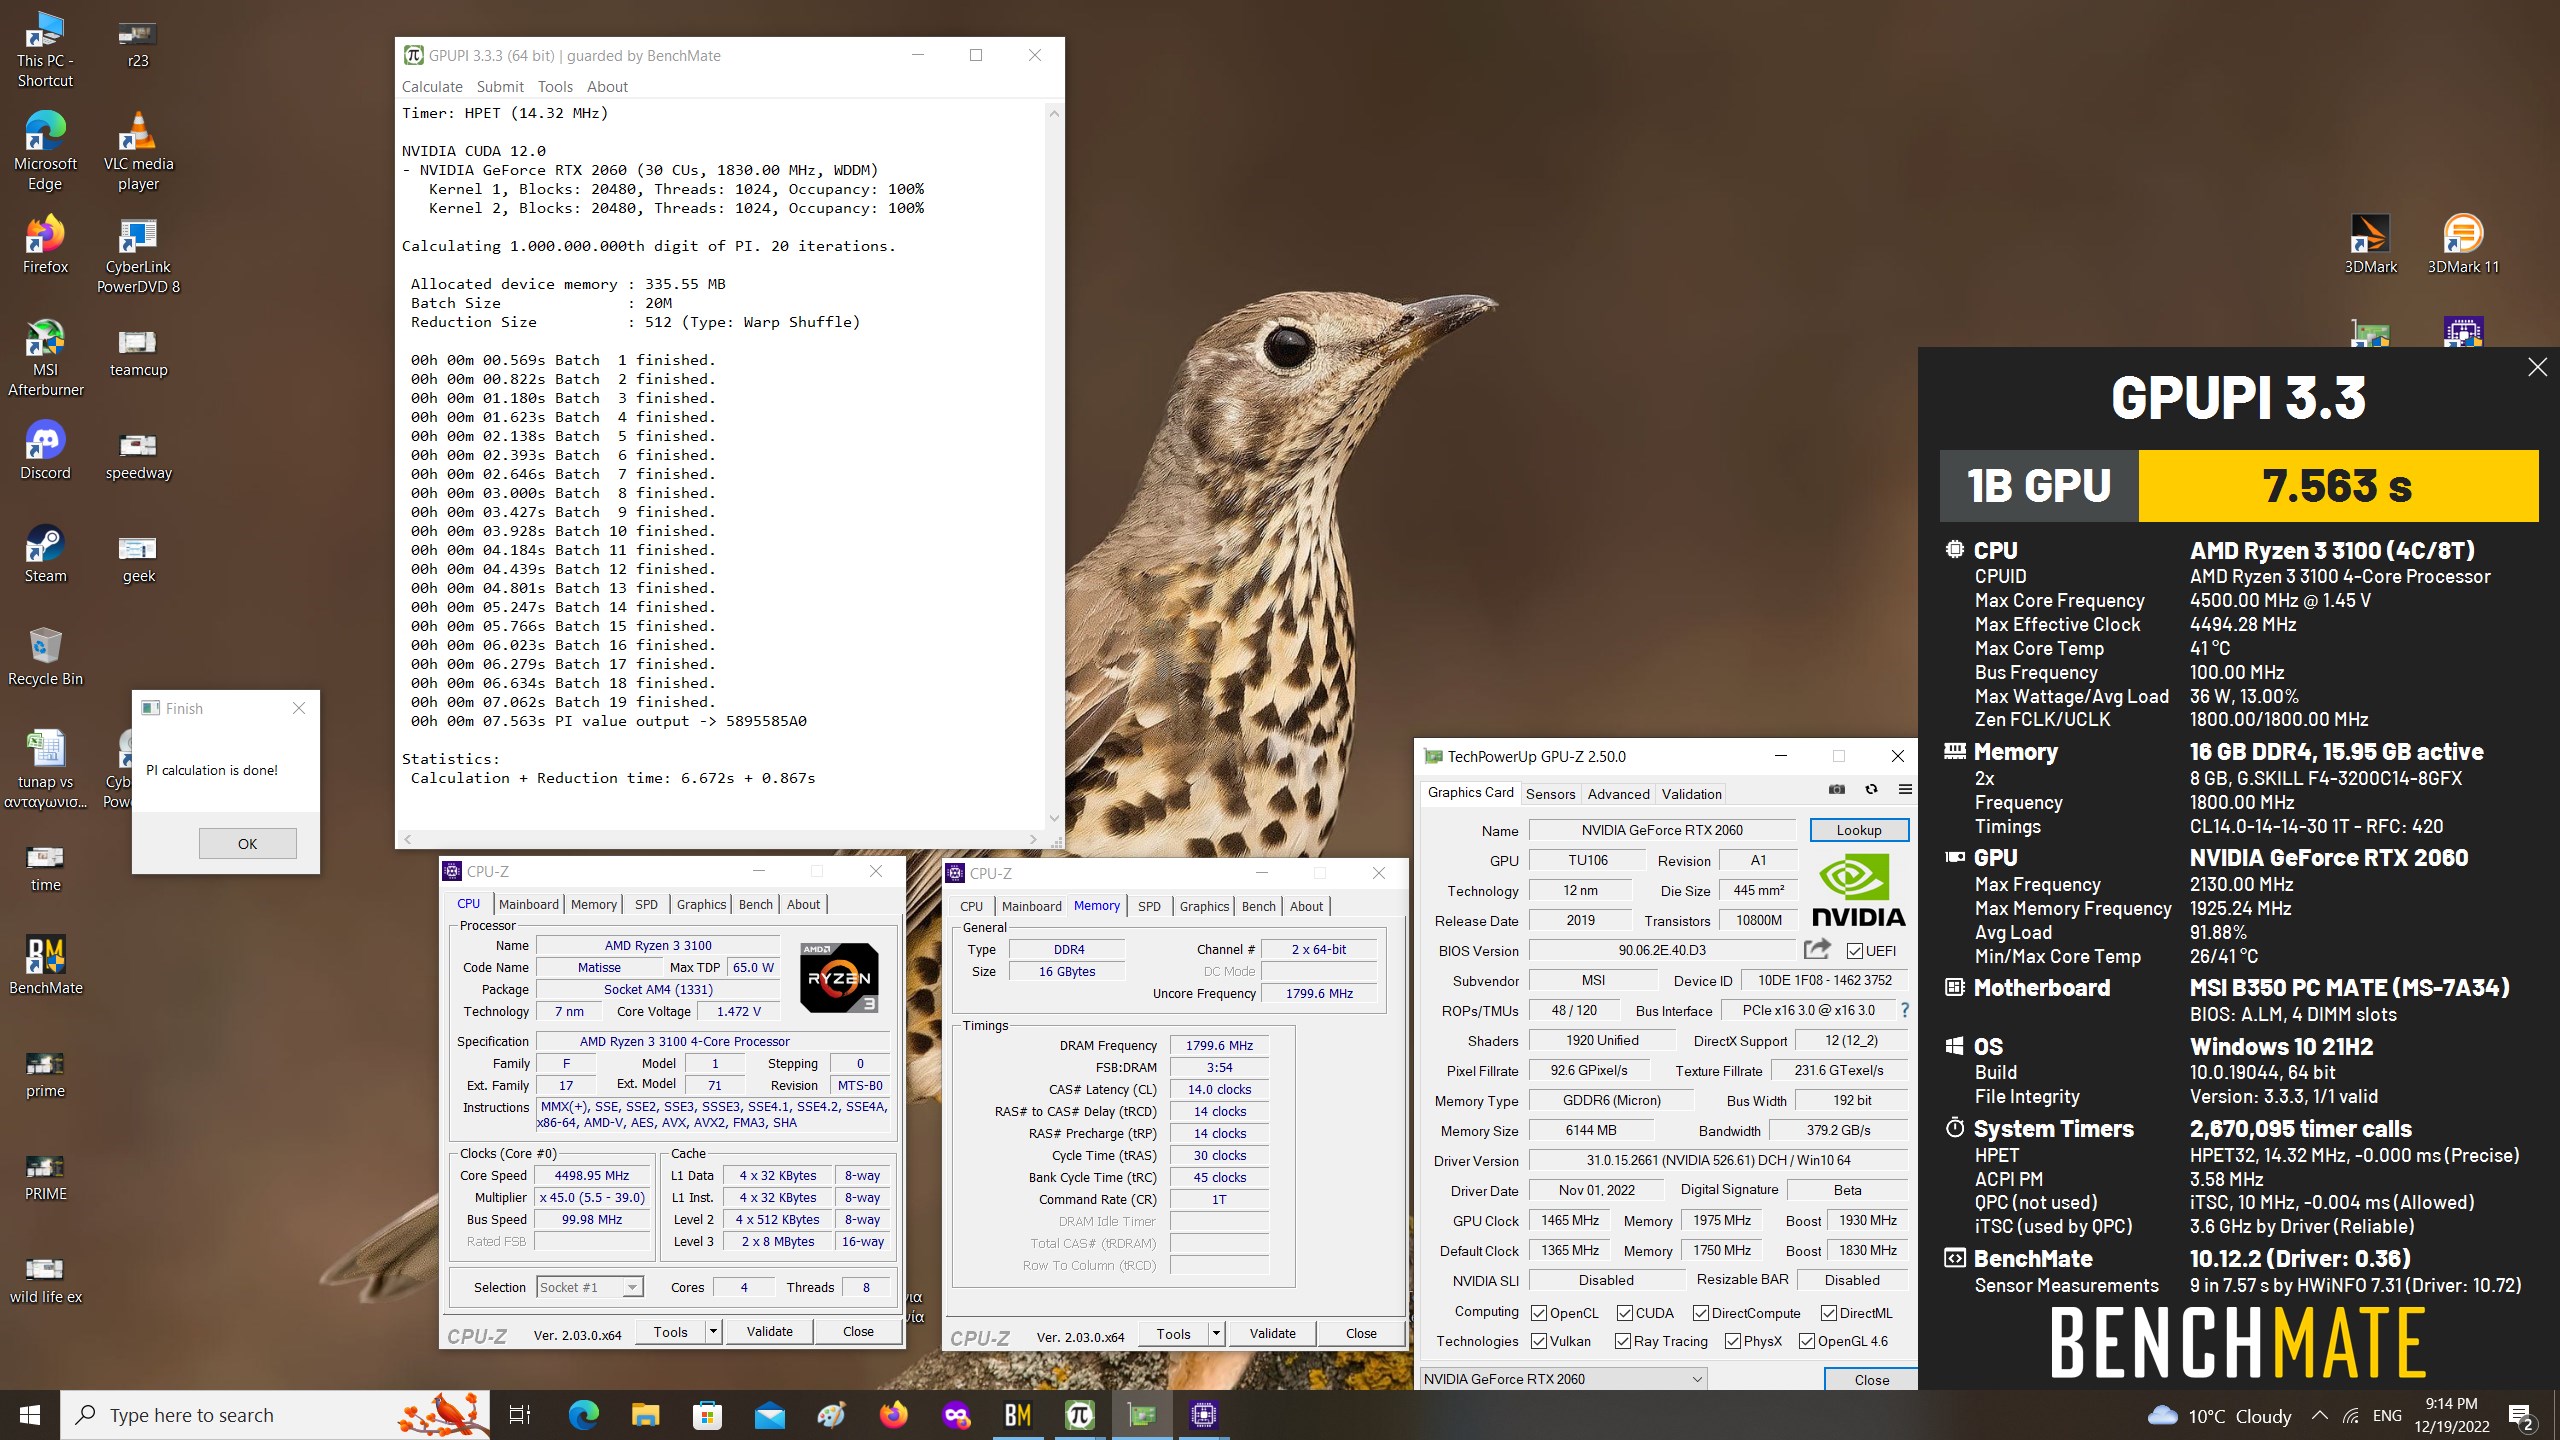The width and height of the screenshot is (2560, 1440).
Task: Expand Tools dropdown arrow in right CPU-Z
Action: [1216, 1333]
